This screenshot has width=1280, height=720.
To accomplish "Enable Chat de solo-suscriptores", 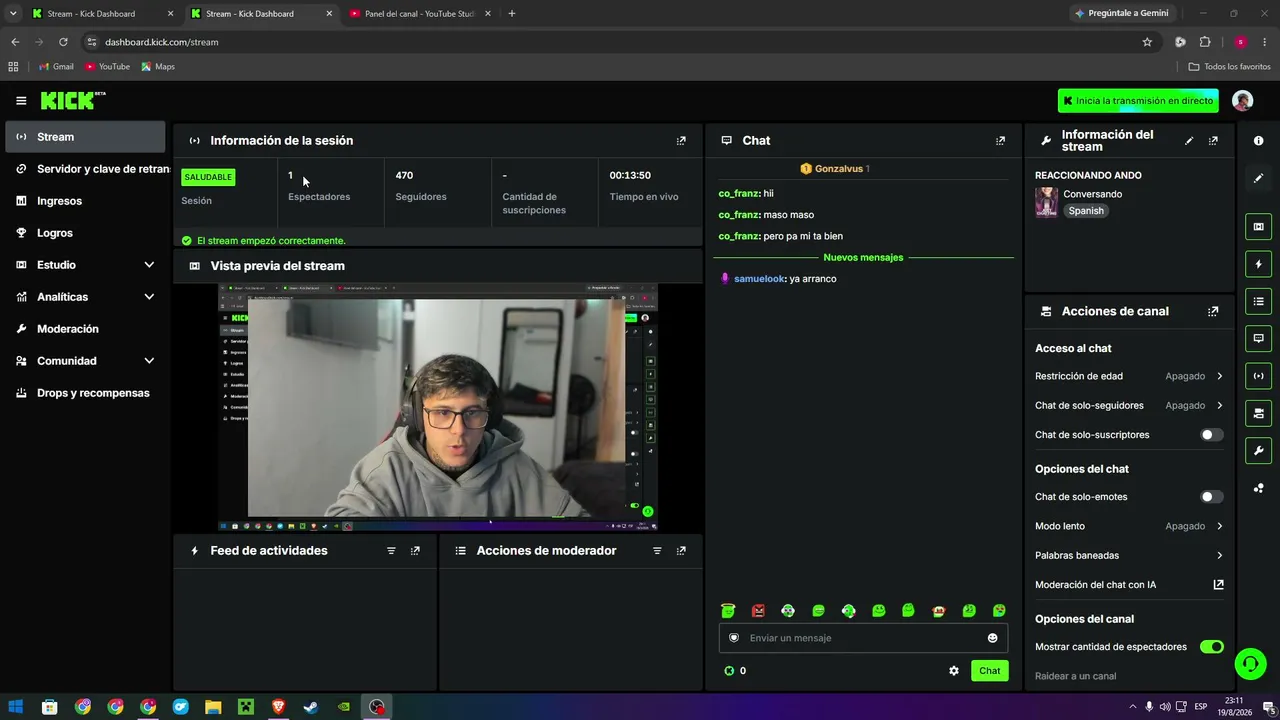I will pyautogui.click(x=1211, y=435).
